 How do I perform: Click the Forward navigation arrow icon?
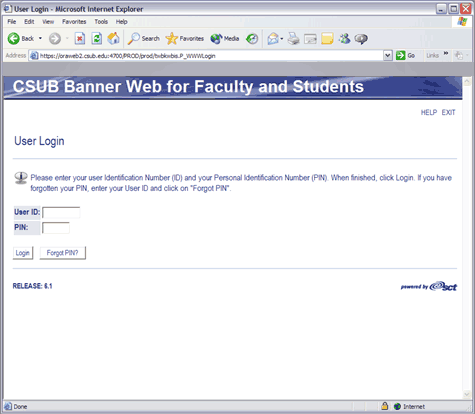coord(55,39)
